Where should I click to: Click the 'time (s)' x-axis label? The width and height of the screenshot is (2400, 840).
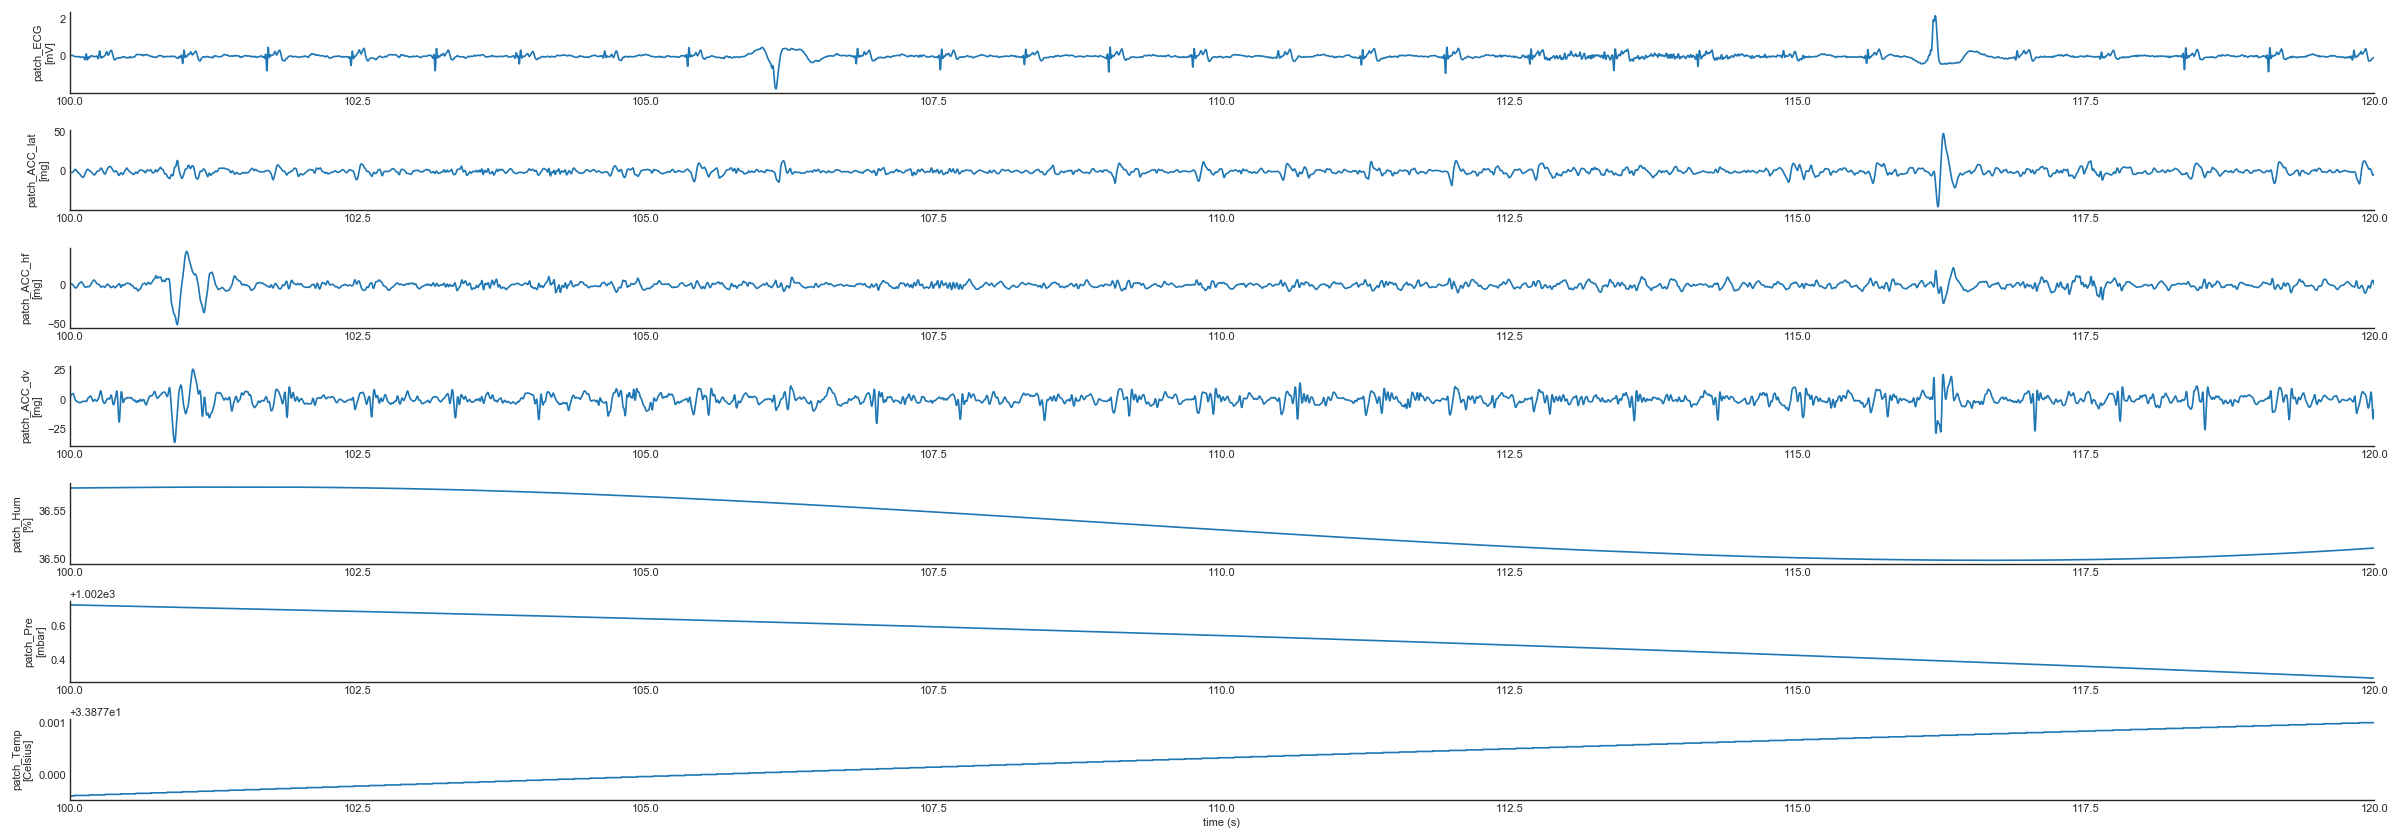(1221, 823)
